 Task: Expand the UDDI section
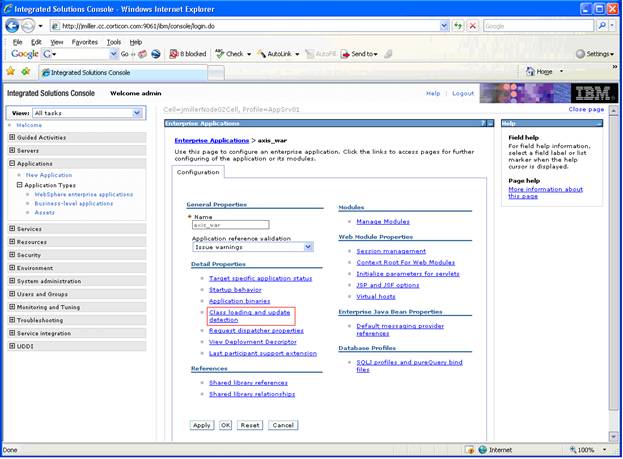coord(12,346)
